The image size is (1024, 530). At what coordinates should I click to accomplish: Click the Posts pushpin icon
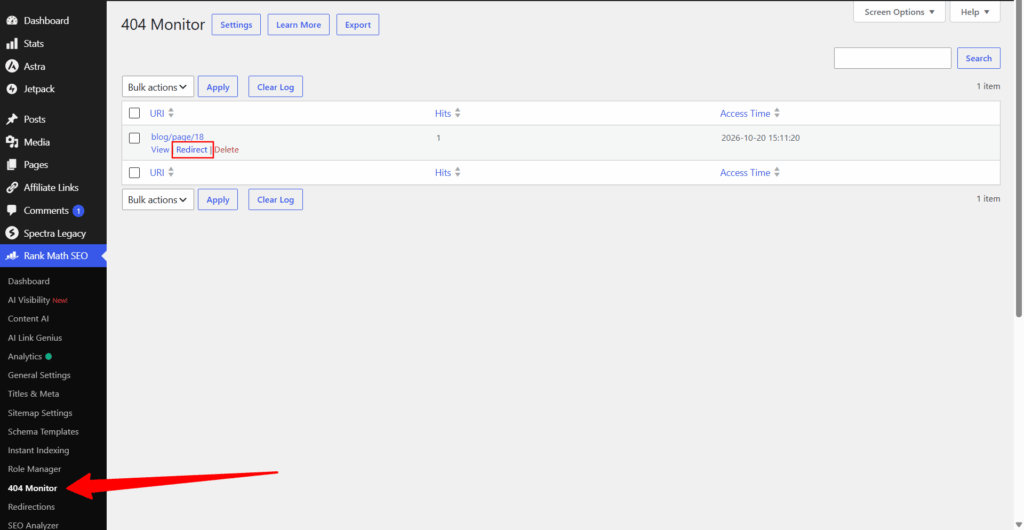[x=12, y=119]
